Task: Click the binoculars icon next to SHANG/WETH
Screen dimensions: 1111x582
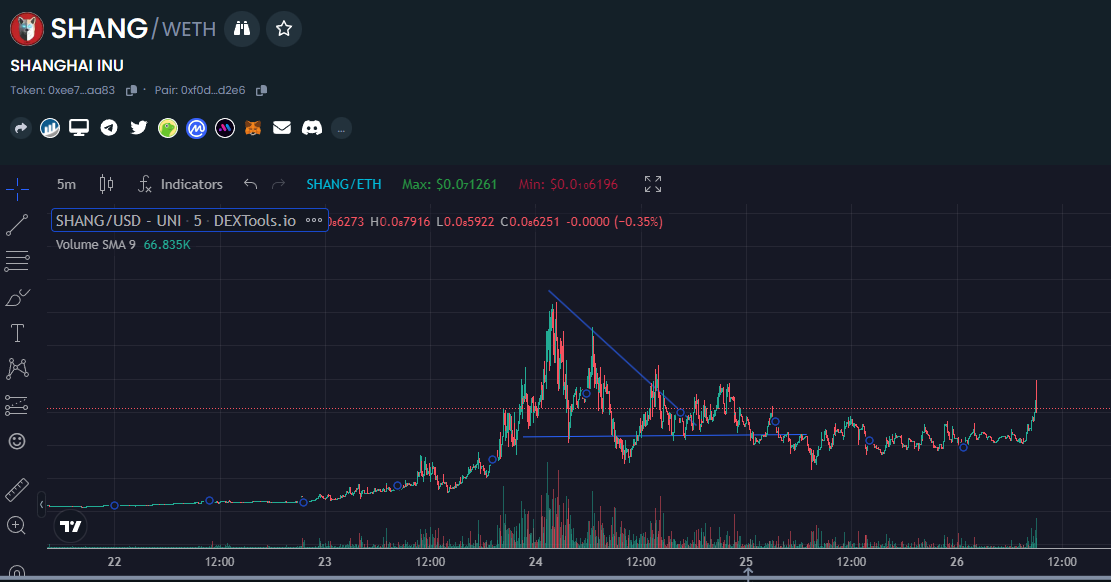Action: pyautogui.click(x=242, y=28)
